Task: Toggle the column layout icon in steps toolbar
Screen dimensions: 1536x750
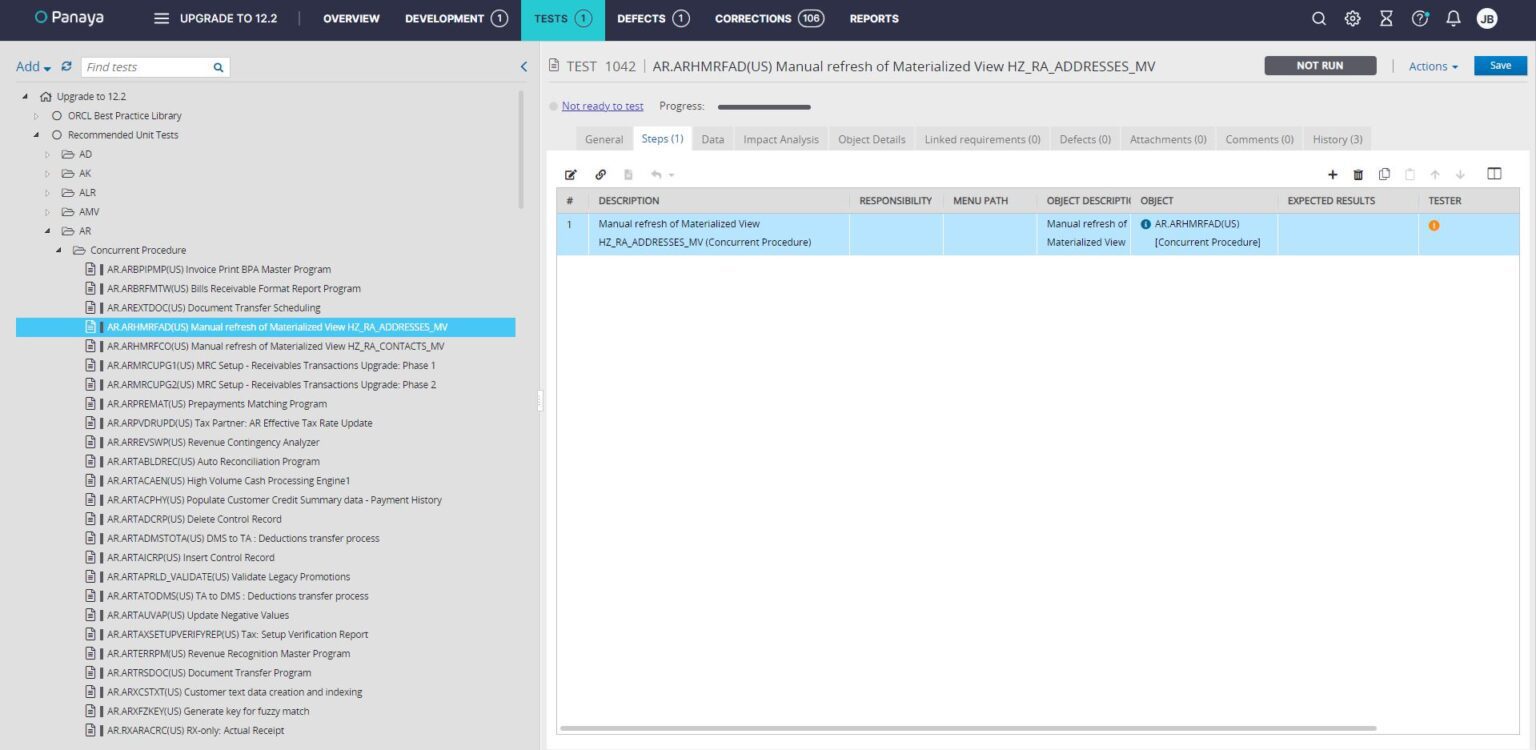Action: pyautogui.click(x=1494, y=174)
